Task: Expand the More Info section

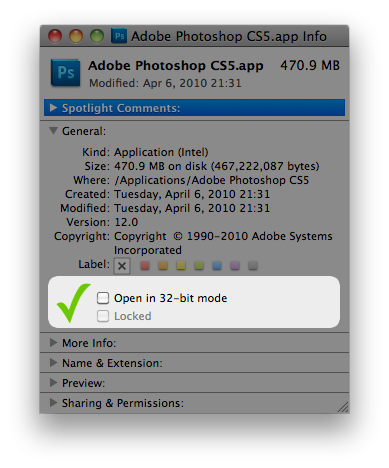Action: click(53, 343)
